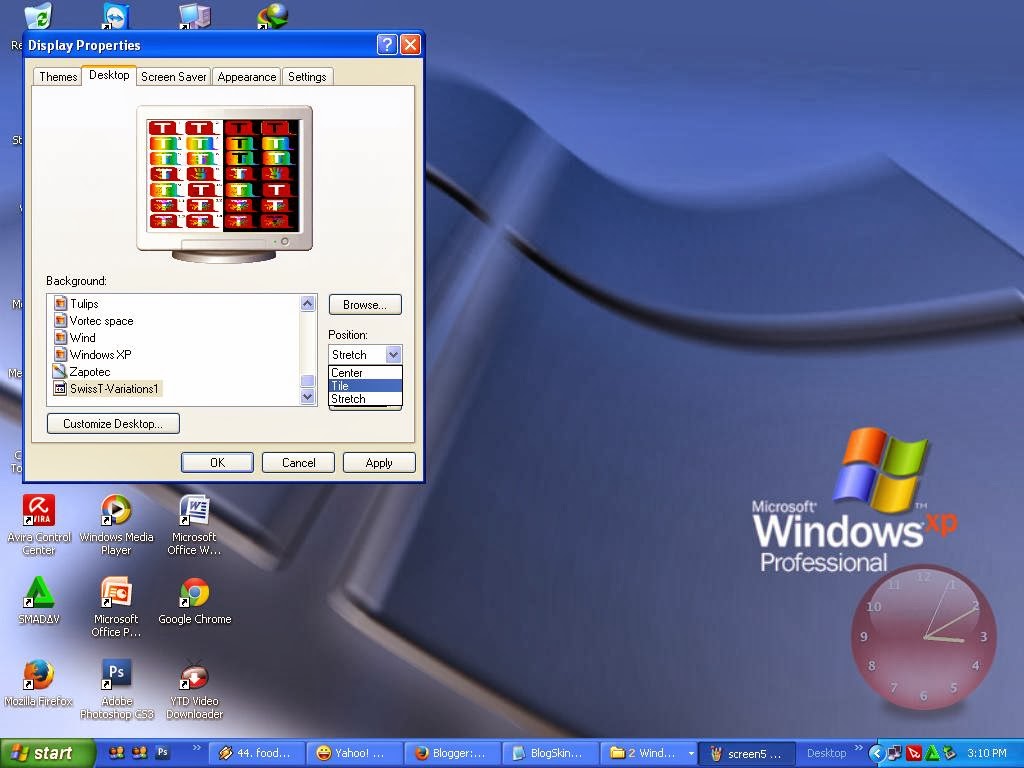Screen dimensions: 1024x768
Task: Switch to the Appearance tab
Action: [247, 76]
